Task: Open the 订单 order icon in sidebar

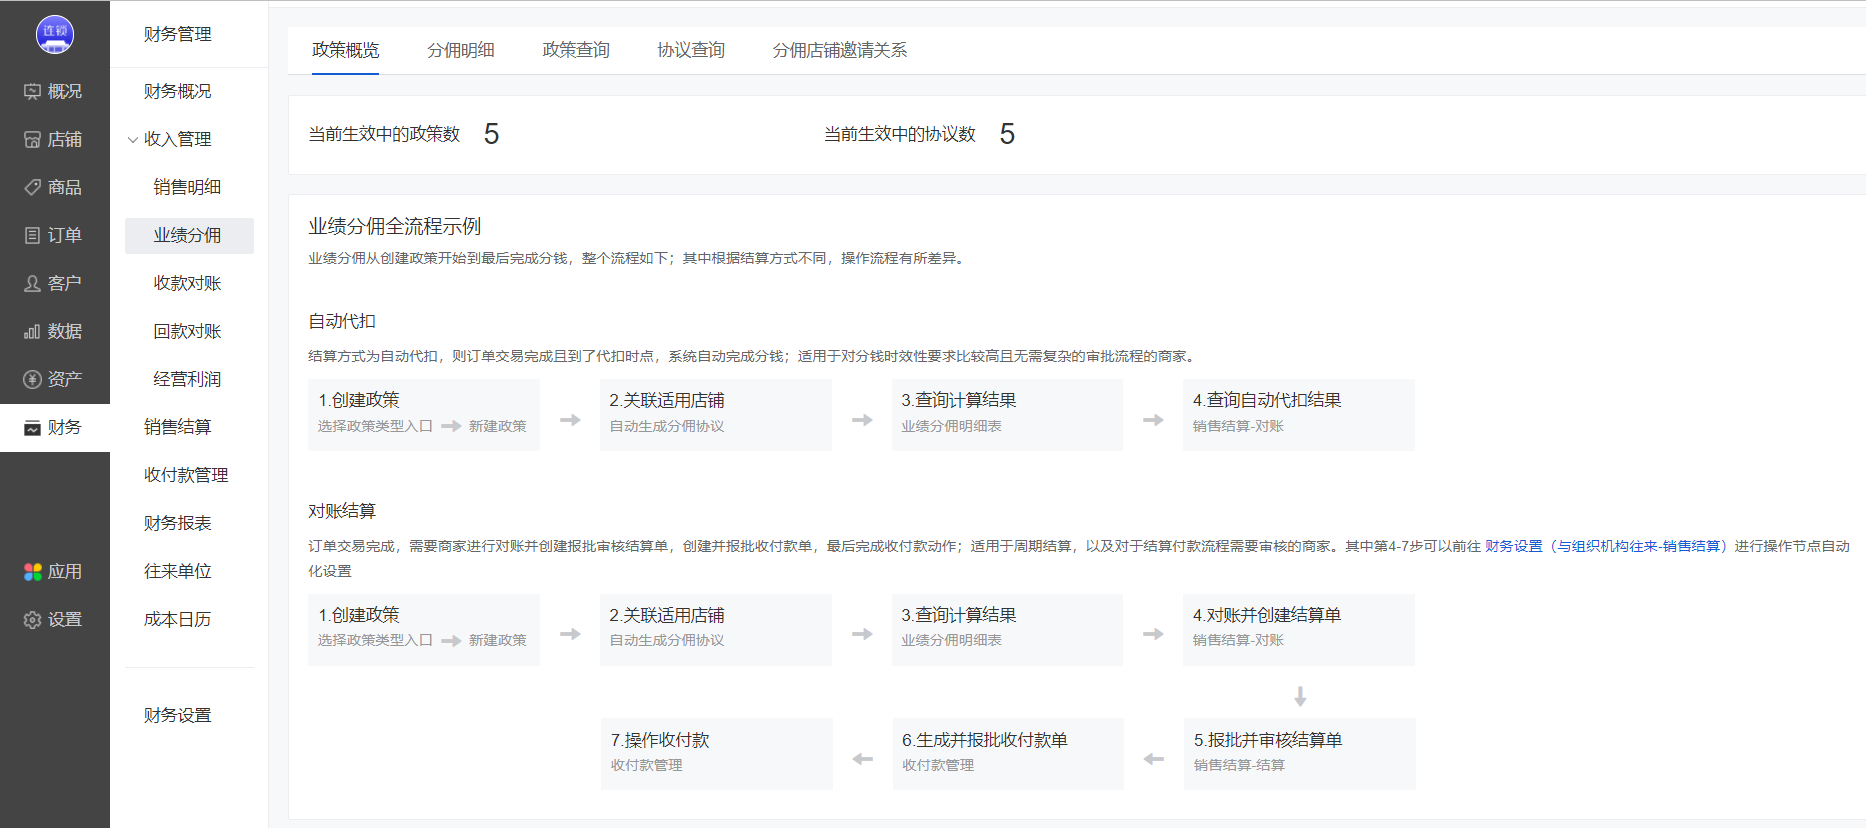Action: click(33, 235)
